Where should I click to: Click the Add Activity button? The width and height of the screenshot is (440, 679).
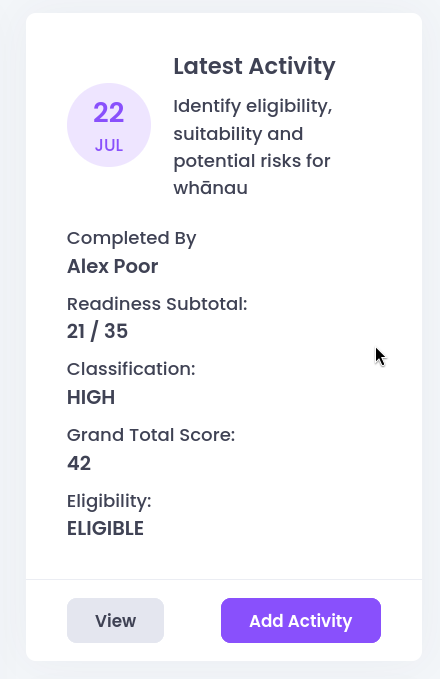pyautogui.click(x=301, y=621)
